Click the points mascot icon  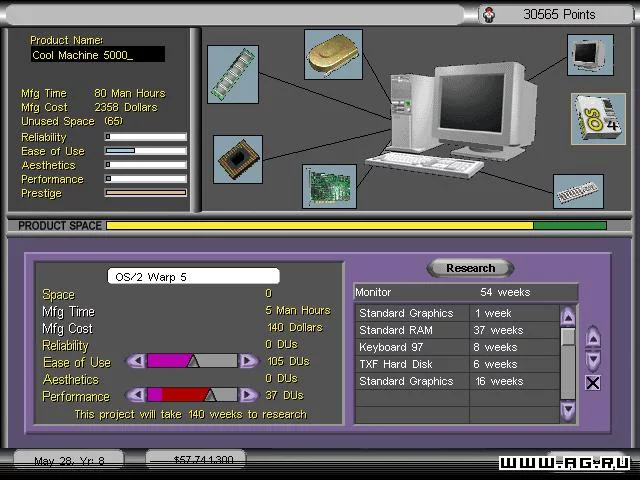(x=489, y=15)
